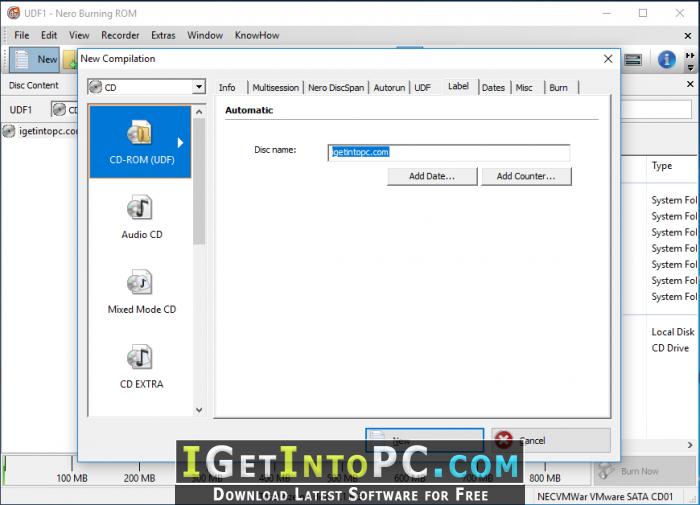The image size is (700, 505).
Task: Pick the Mixed Mode CD compilation icon
Action: tap(140, 282)
